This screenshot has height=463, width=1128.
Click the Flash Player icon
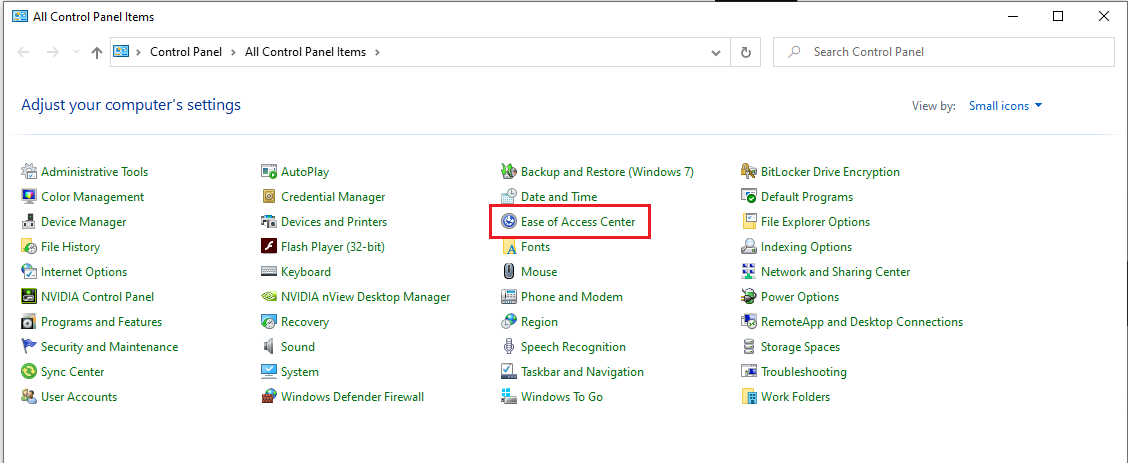click(269, 247)
